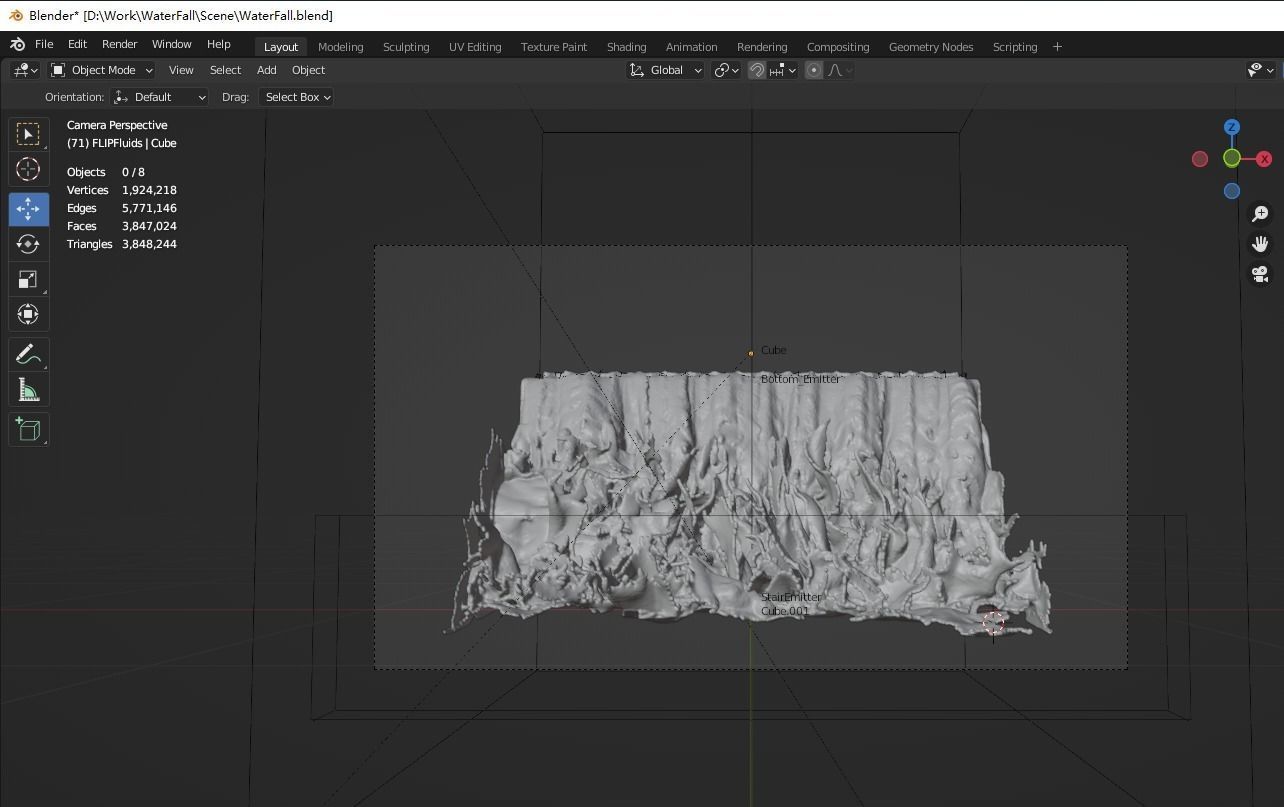Select the Add Cube tool

click(28, 429)
